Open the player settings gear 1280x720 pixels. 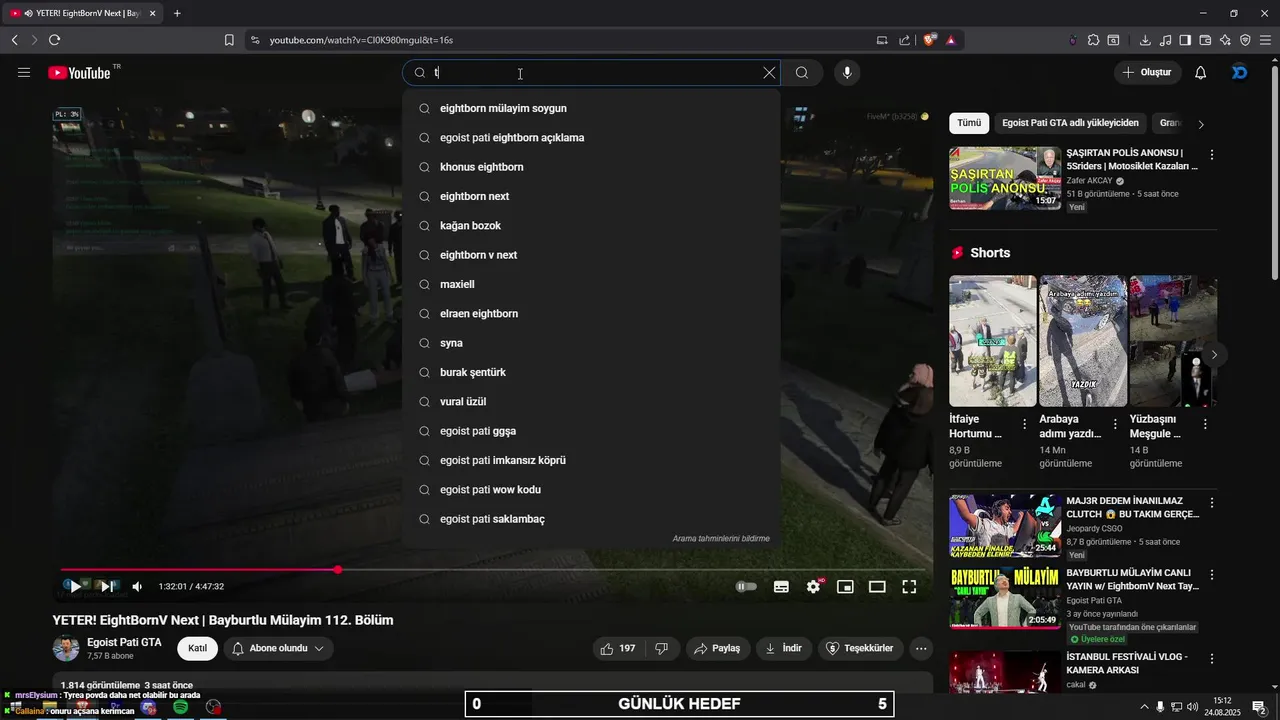(814, 587)
